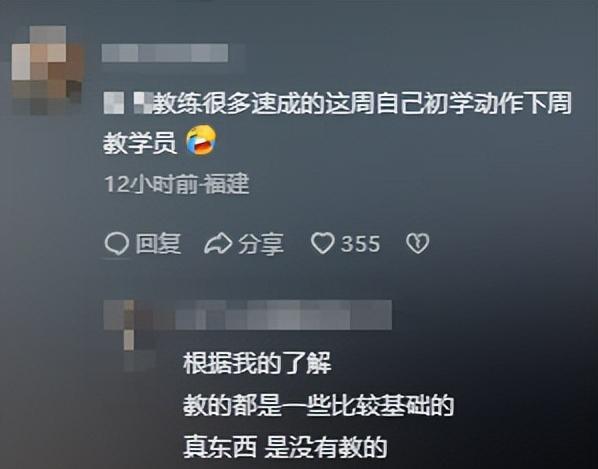Screen dimensions: 598x469
Task: Like the comment with the heart icon
Action: pyautogui.click(x=323, y=243)
